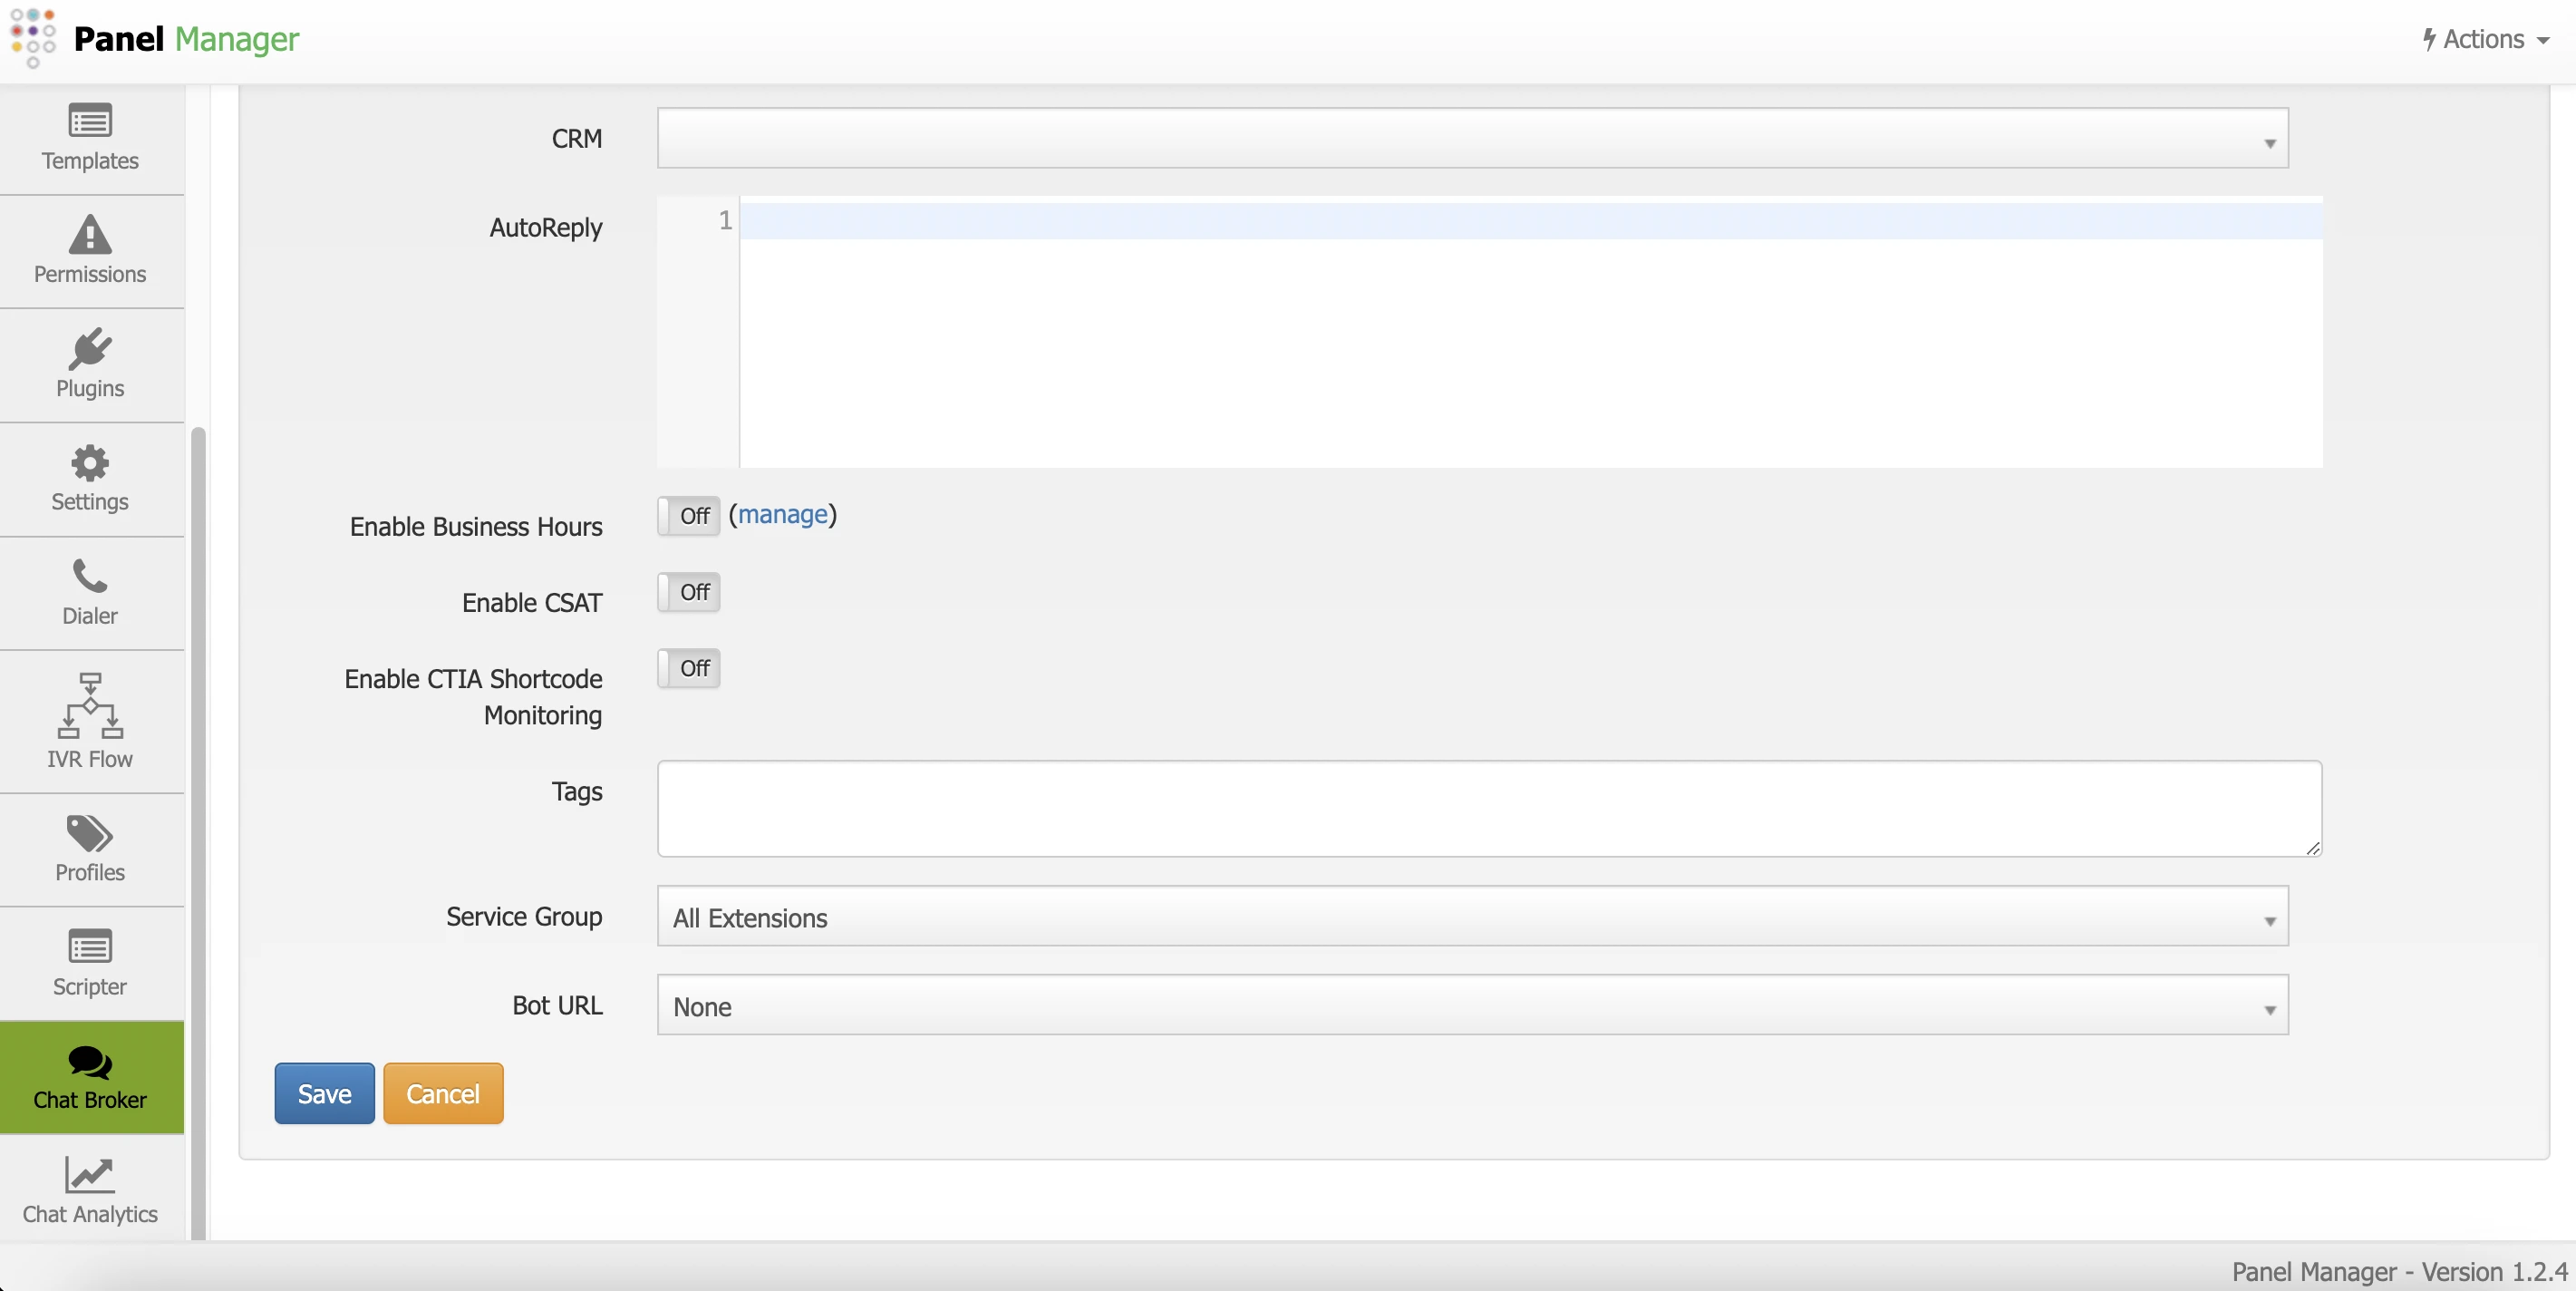
Task: Open the Profiles section
Action: [90, 848]
